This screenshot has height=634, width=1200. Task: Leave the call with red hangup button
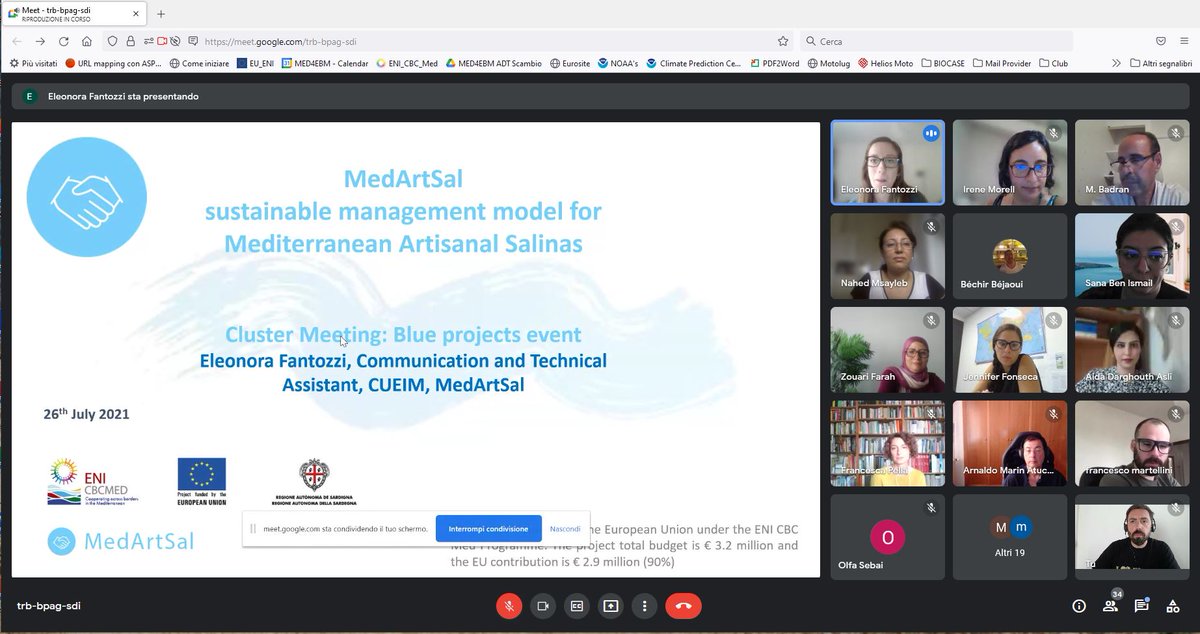(684, 606)
